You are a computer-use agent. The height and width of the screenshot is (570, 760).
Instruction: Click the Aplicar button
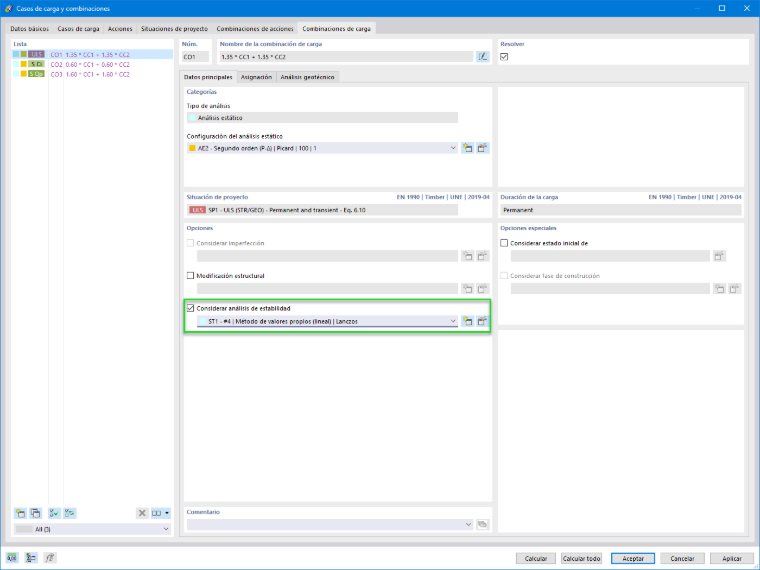731,558
